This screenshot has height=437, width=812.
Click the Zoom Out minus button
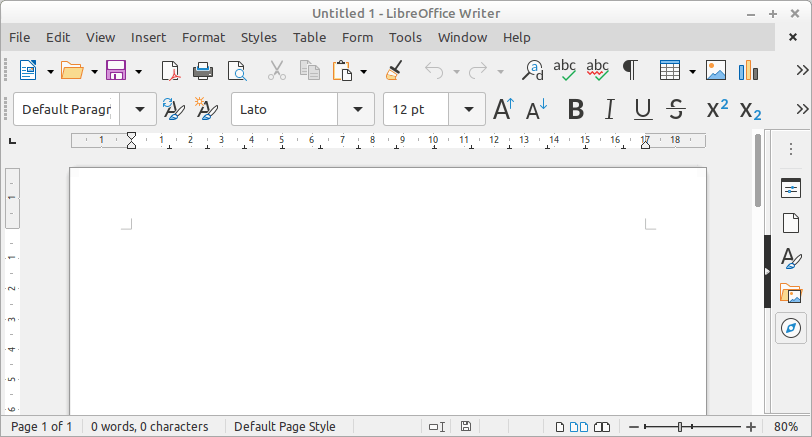pos(634,427)
